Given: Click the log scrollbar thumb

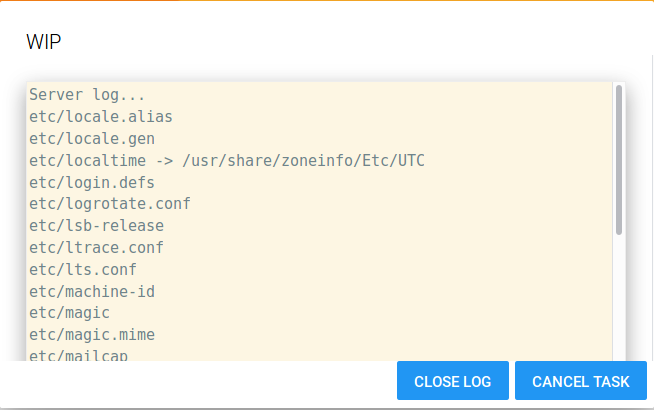Looking at the screenshot, I should tap(619, 160).
